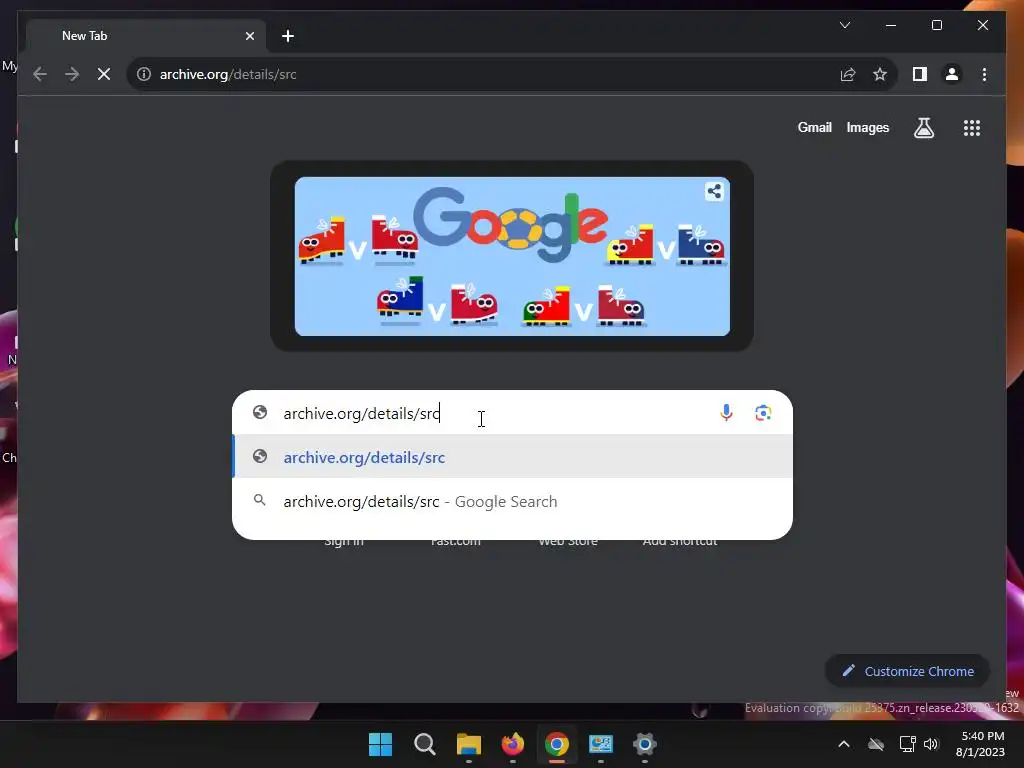The image size is (1024, 768).
Task: Stop loading the page
Action: 104,74
